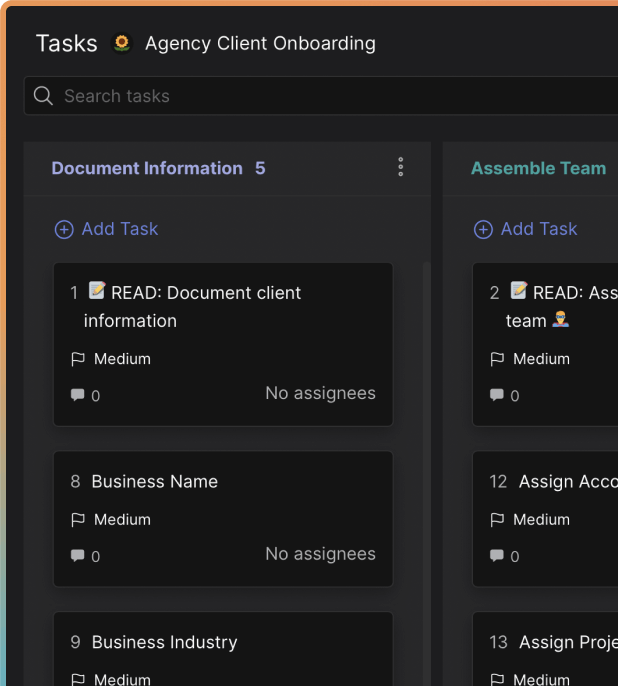Screen dimensions: 618x686
Task: Select the Assemble Team column header
Action: pyautogui.click(x=538, y=168)
